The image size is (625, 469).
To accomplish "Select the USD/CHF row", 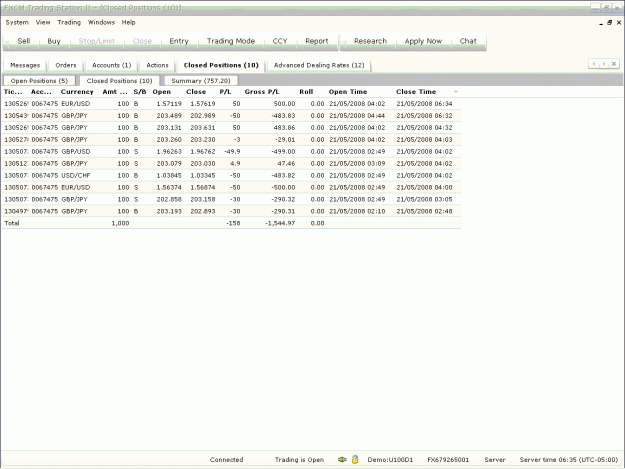I will [231, 175].
